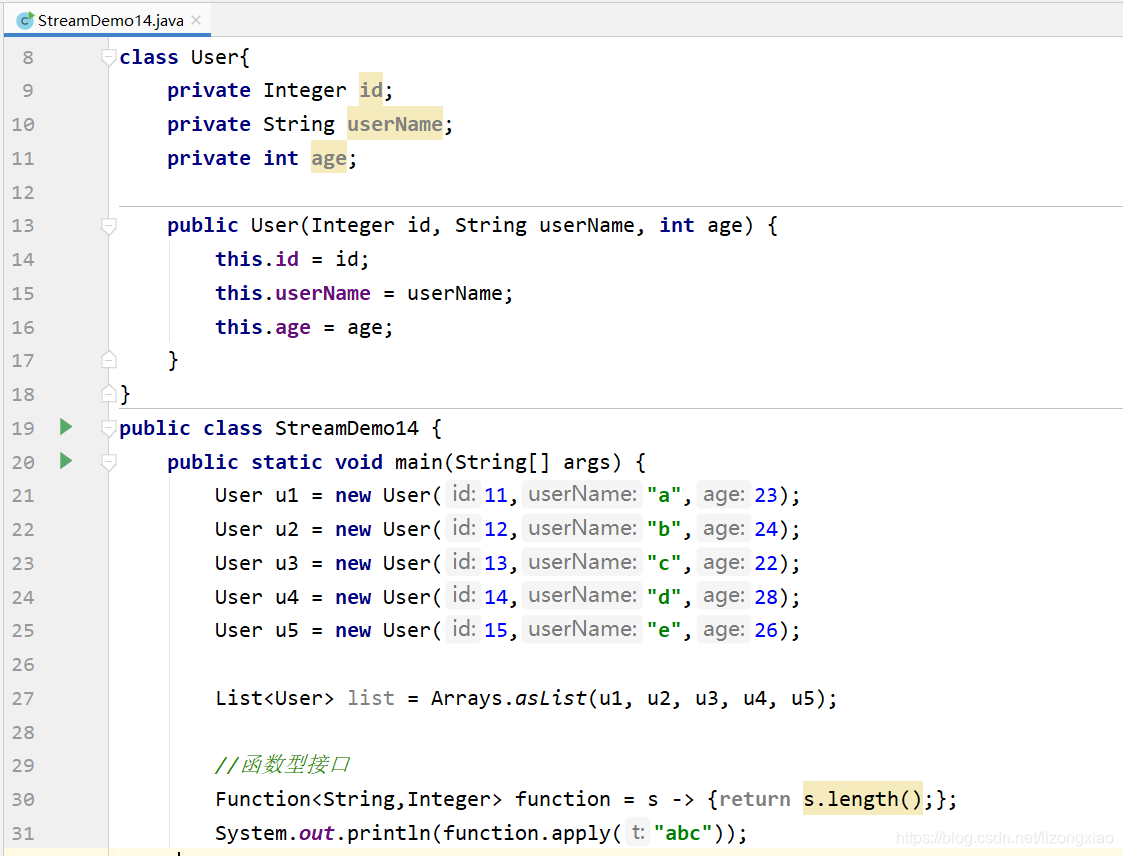Close the StreamDemo14.java tab

pos(196,20)
